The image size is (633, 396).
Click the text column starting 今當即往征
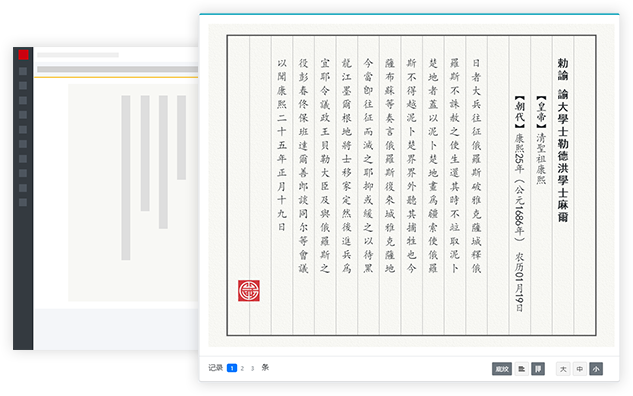[x=368, y=166]
